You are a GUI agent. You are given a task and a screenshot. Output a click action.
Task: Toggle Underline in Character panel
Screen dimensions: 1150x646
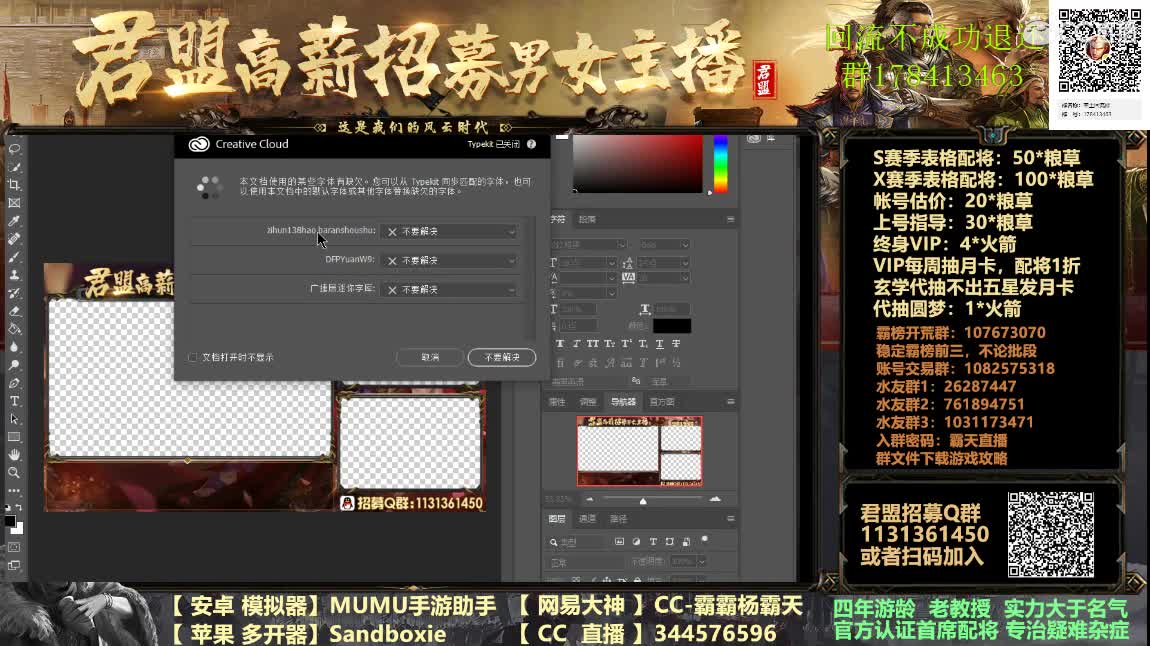point(659,344)
